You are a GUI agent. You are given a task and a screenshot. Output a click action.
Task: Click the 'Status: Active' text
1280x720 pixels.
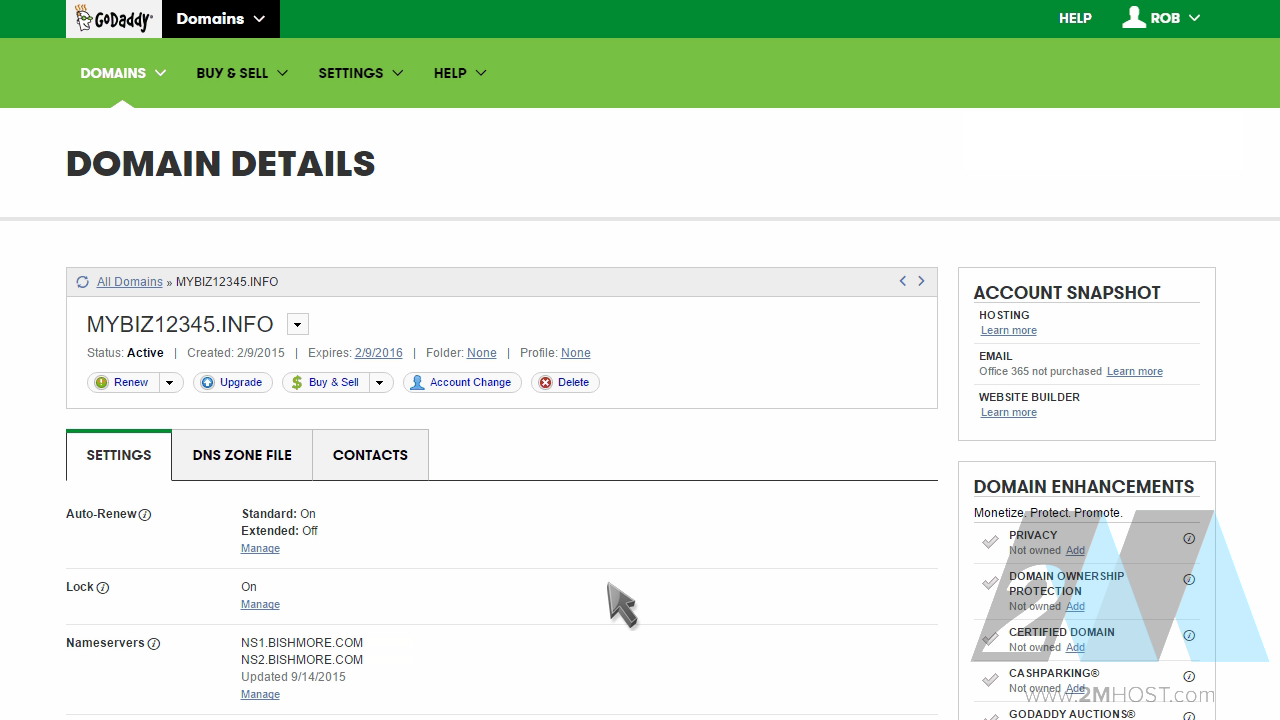click(125, 353)
